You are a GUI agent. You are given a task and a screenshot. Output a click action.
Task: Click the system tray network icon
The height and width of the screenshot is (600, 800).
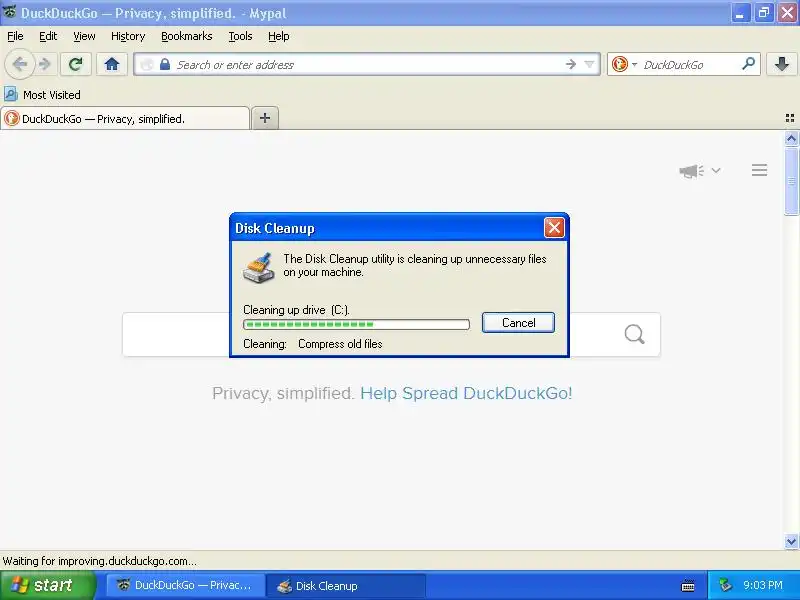click(725, 585)
